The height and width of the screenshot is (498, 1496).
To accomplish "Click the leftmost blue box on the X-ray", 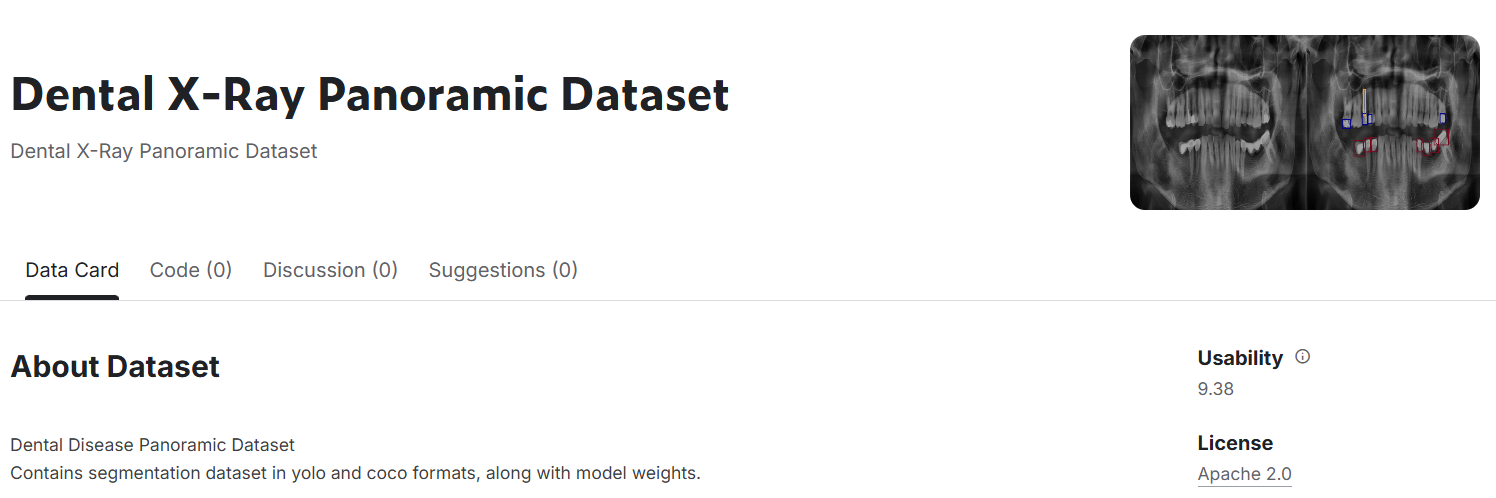I will click(1346, 123).
